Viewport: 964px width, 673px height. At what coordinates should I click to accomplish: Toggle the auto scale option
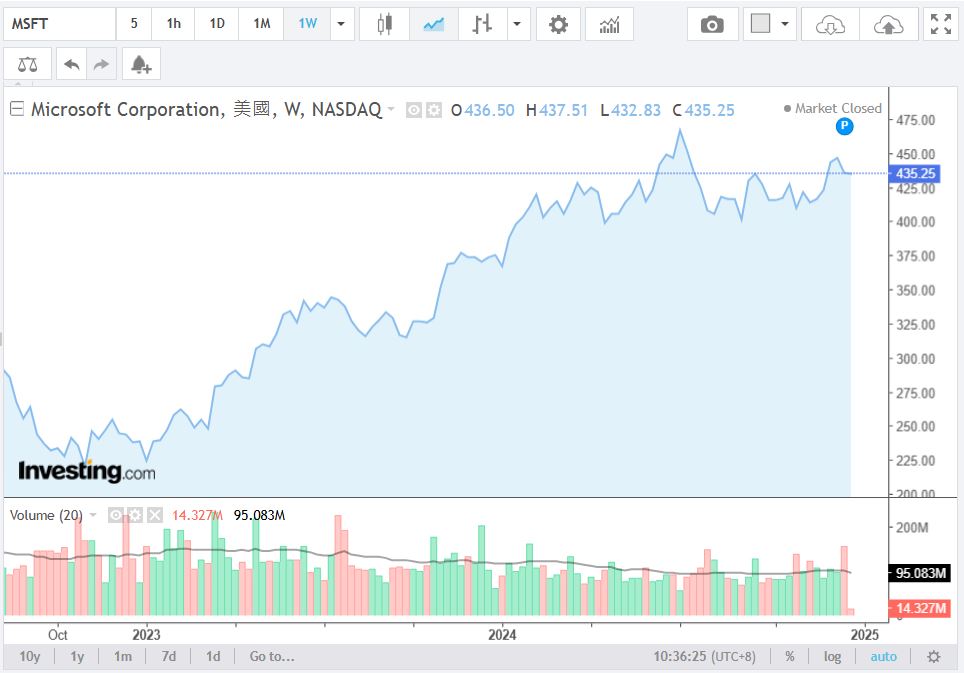[884, 657]
